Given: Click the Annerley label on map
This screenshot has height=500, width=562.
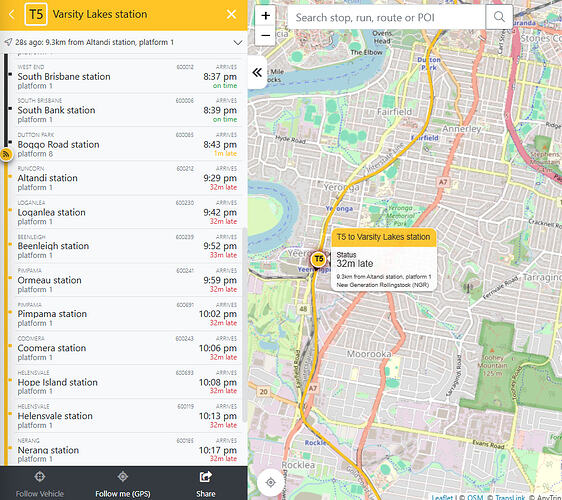Looking at the screenshot, I should 462,129.
